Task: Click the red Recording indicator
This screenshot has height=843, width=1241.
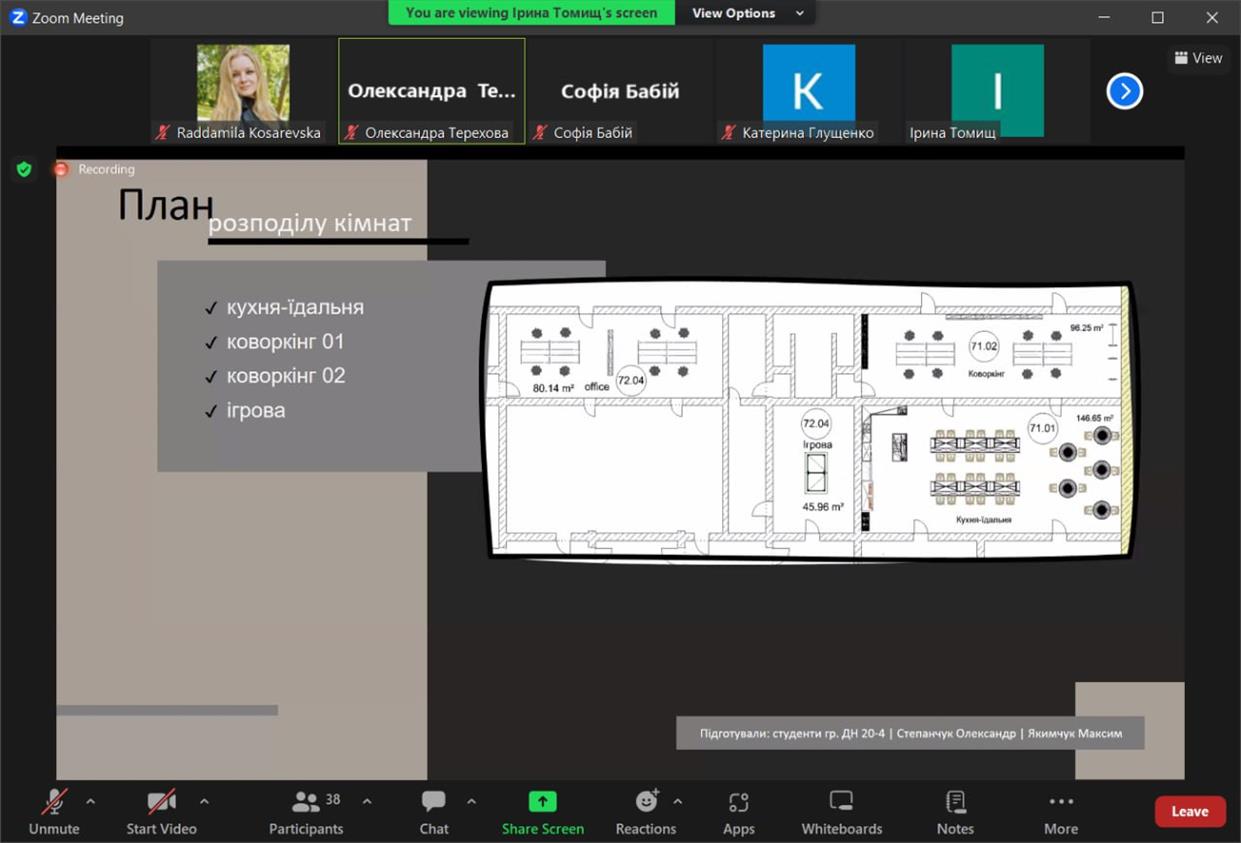Action: [94, 169]
